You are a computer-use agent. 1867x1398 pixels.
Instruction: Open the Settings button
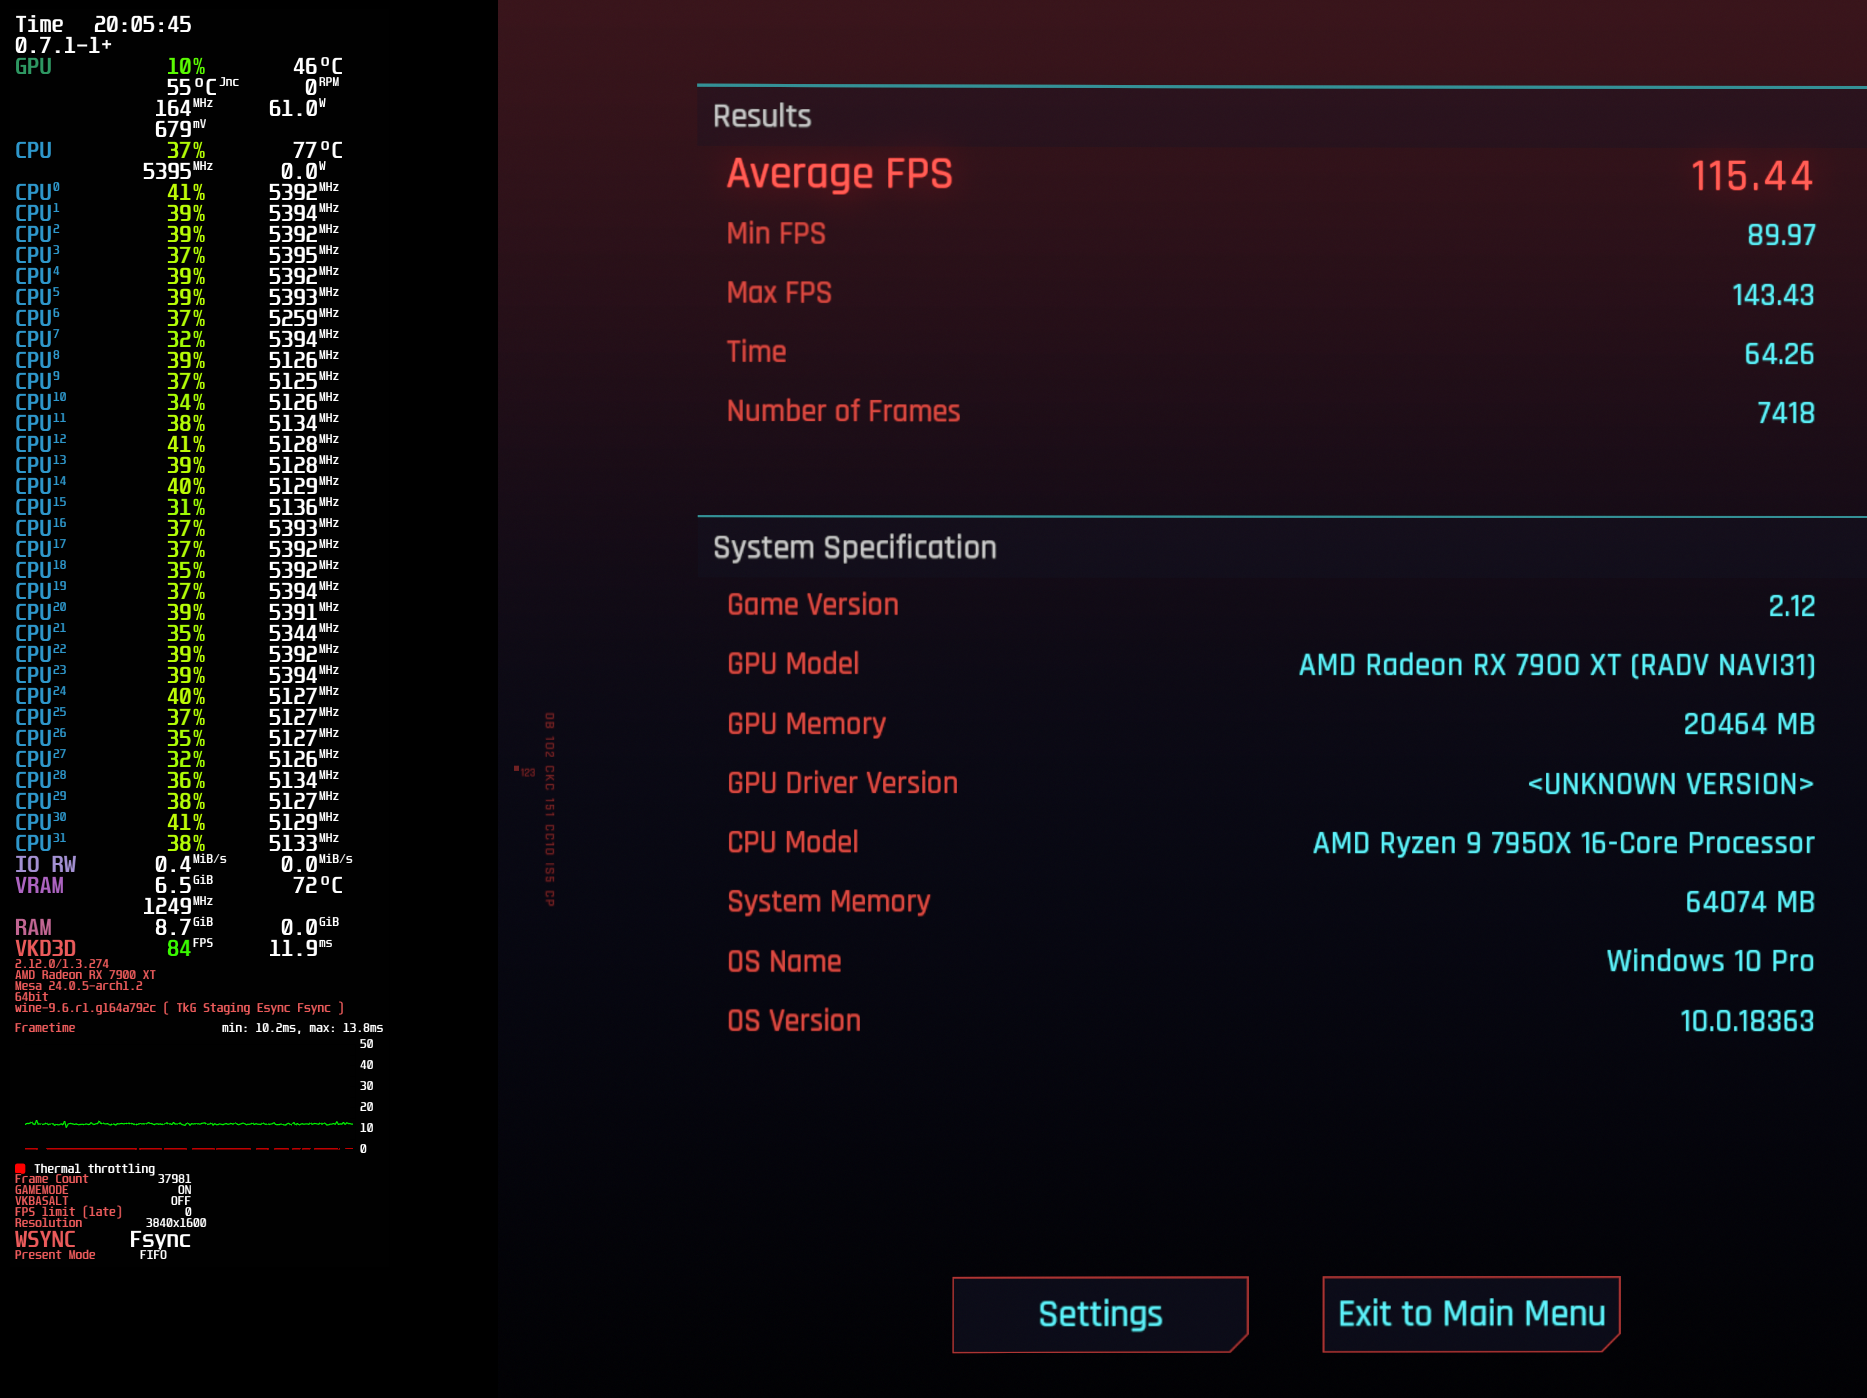pyautogui.click(x=1100, y=1314)
